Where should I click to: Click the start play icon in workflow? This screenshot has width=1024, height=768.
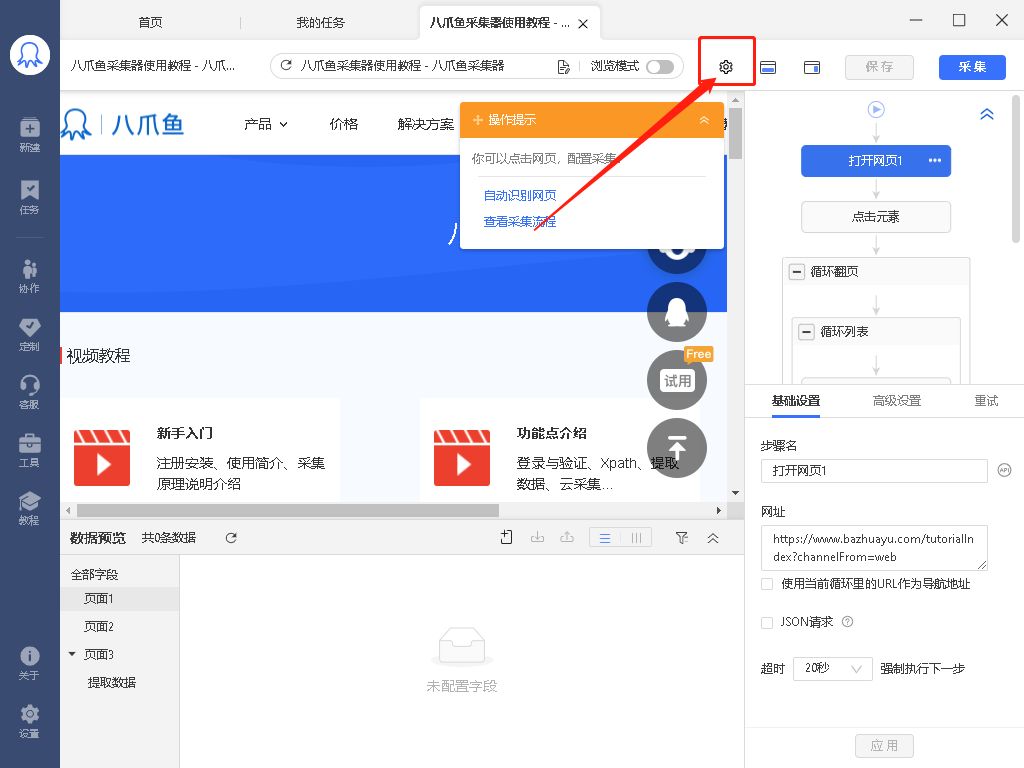[x=876, y=109]
